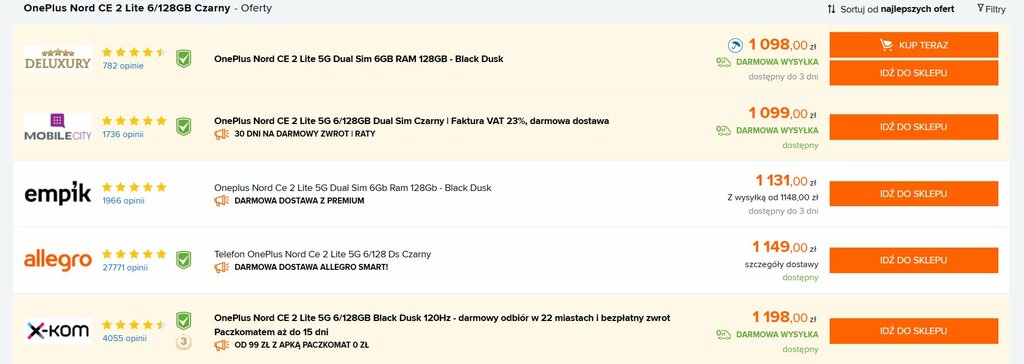Viewport: 1024px width, 364px height.
Task: Click the blue umbrella buyer-protection icon
Action: tap(735, 45)
